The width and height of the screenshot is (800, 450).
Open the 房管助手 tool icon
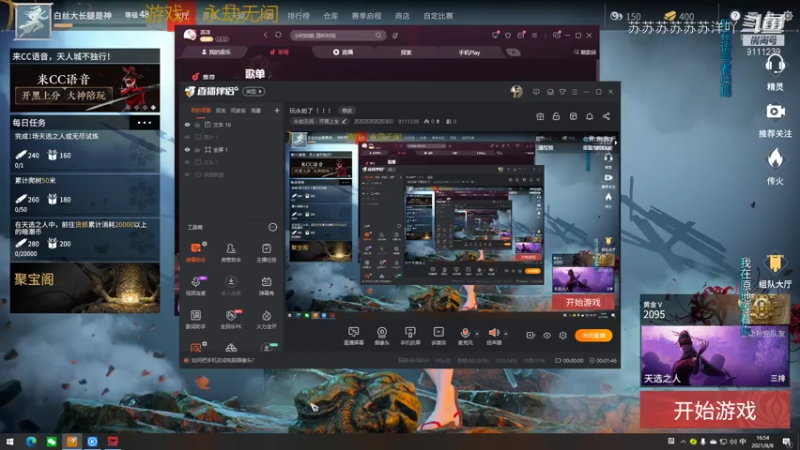231,252
